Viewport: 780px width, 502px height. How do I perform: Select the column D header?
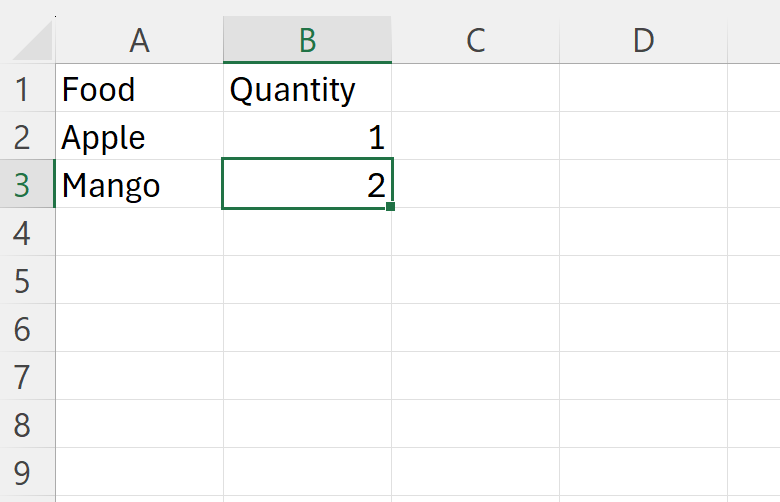[643, 40]
